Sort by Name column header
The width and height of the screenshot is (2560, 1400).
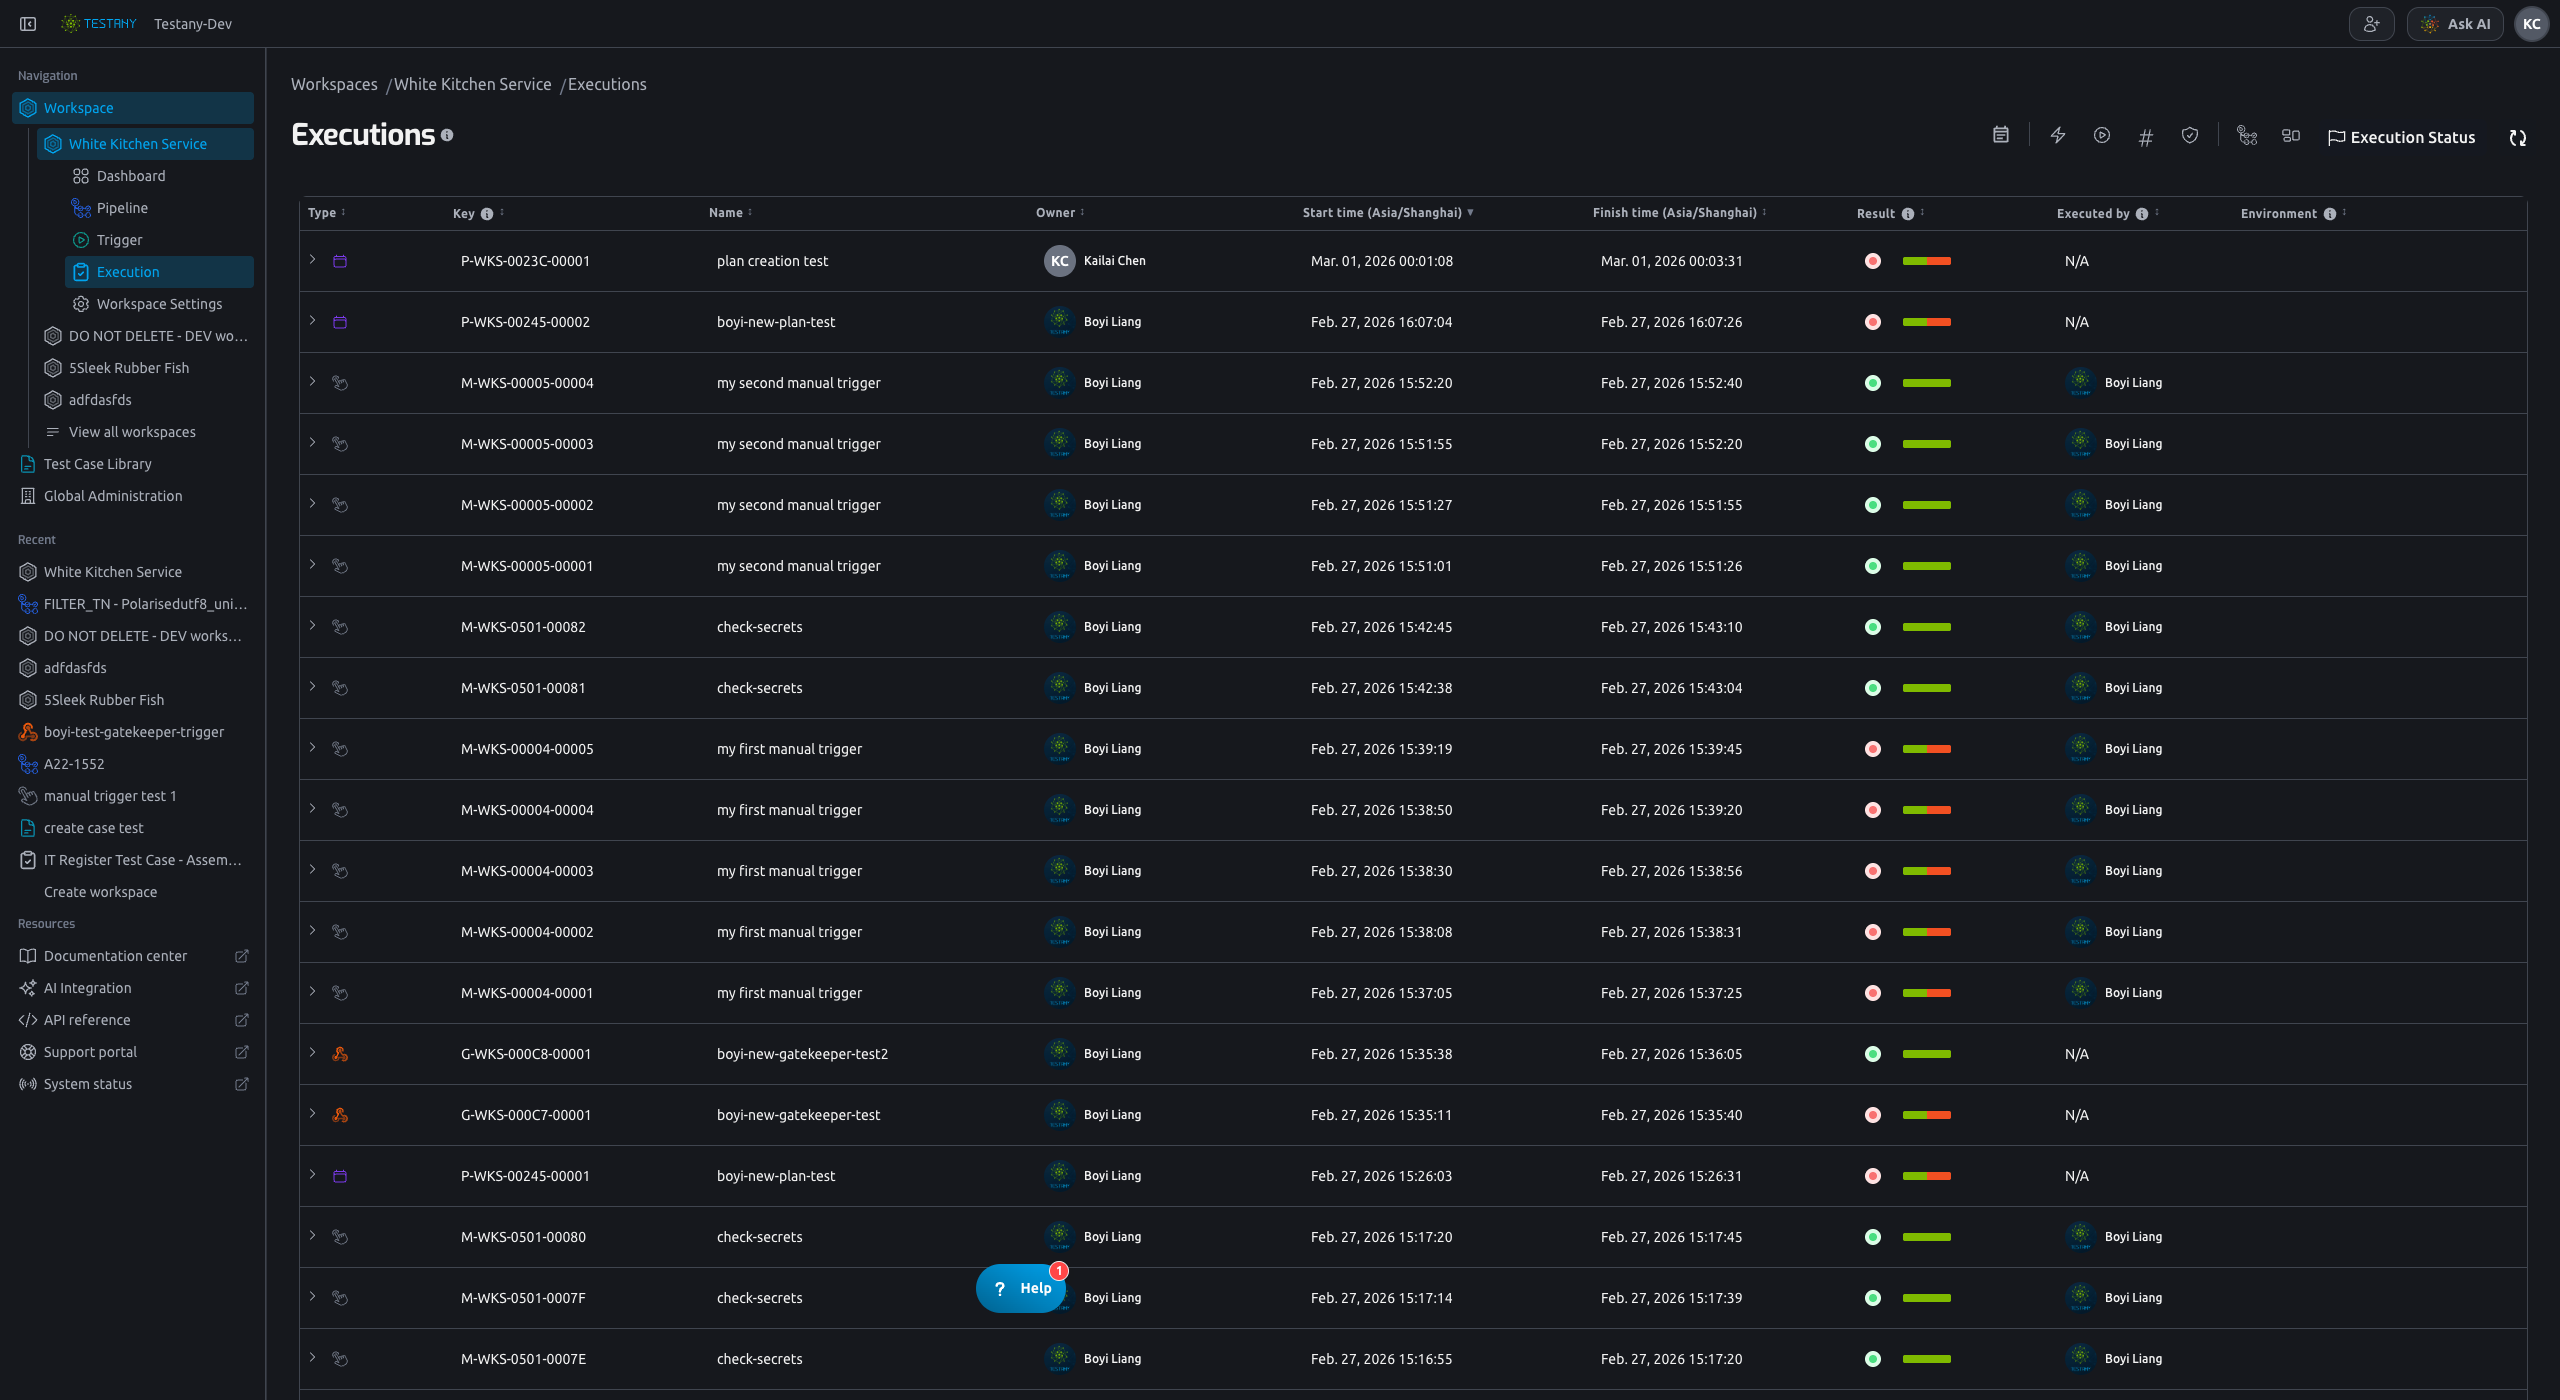click(730, 213)
